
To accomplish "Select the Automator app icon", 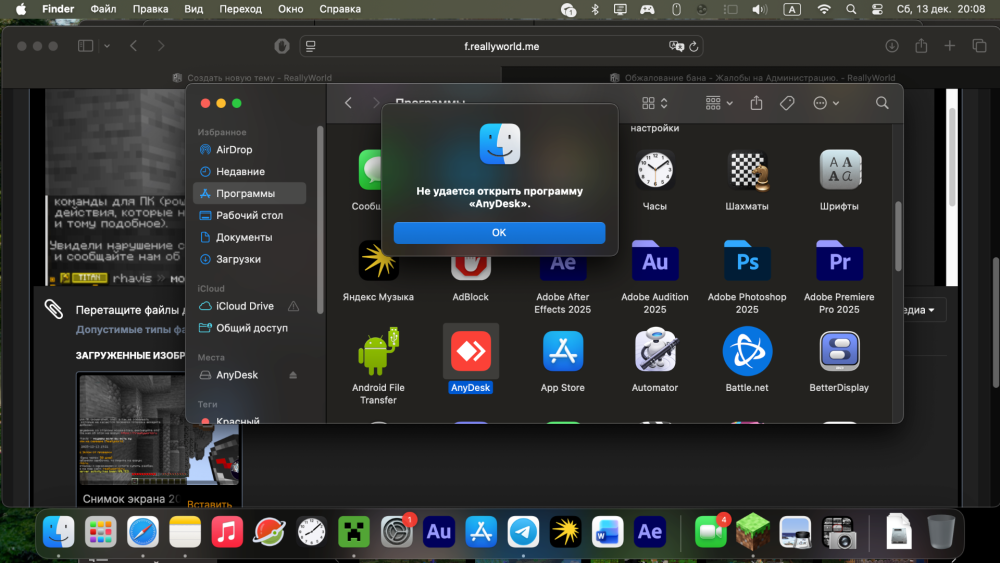I will pos(654,349).
